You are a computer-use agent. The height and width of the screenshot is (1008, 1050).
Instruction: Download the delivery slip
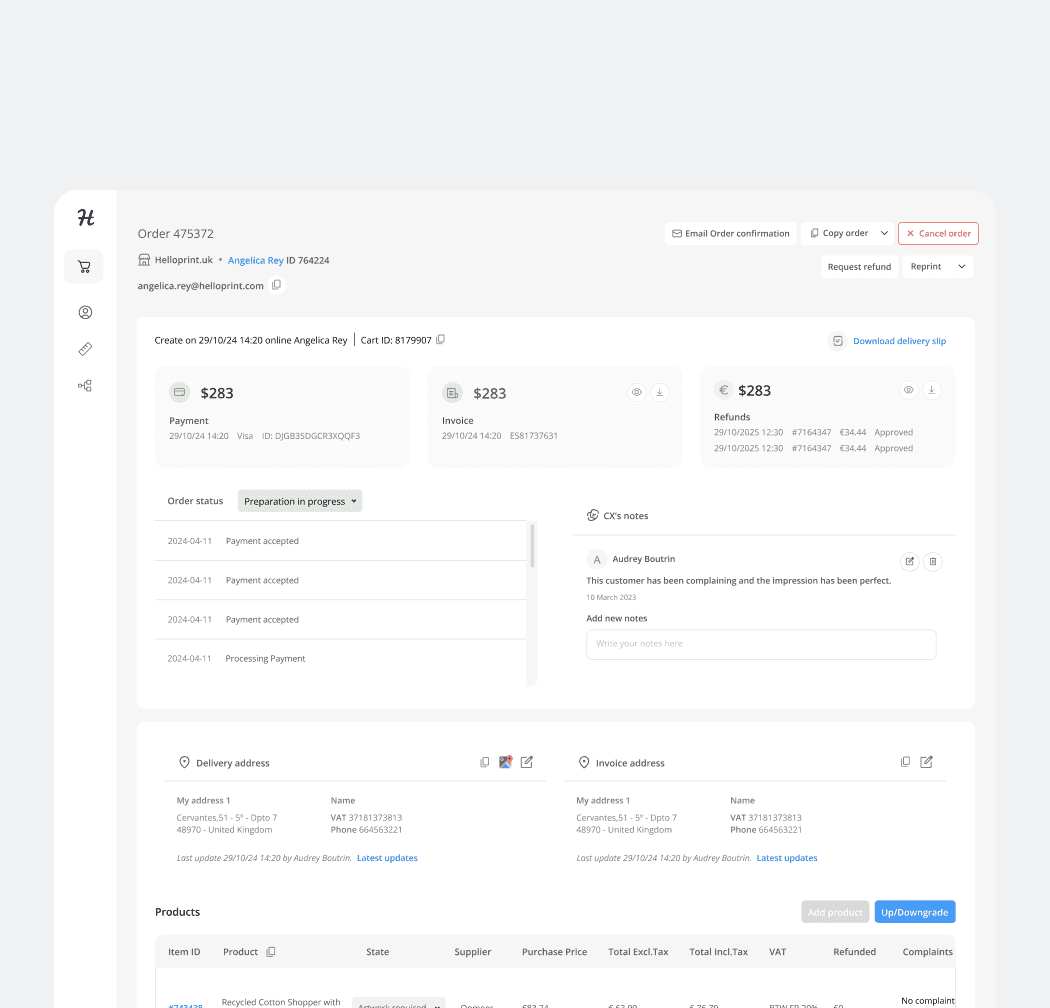(898, 340)
